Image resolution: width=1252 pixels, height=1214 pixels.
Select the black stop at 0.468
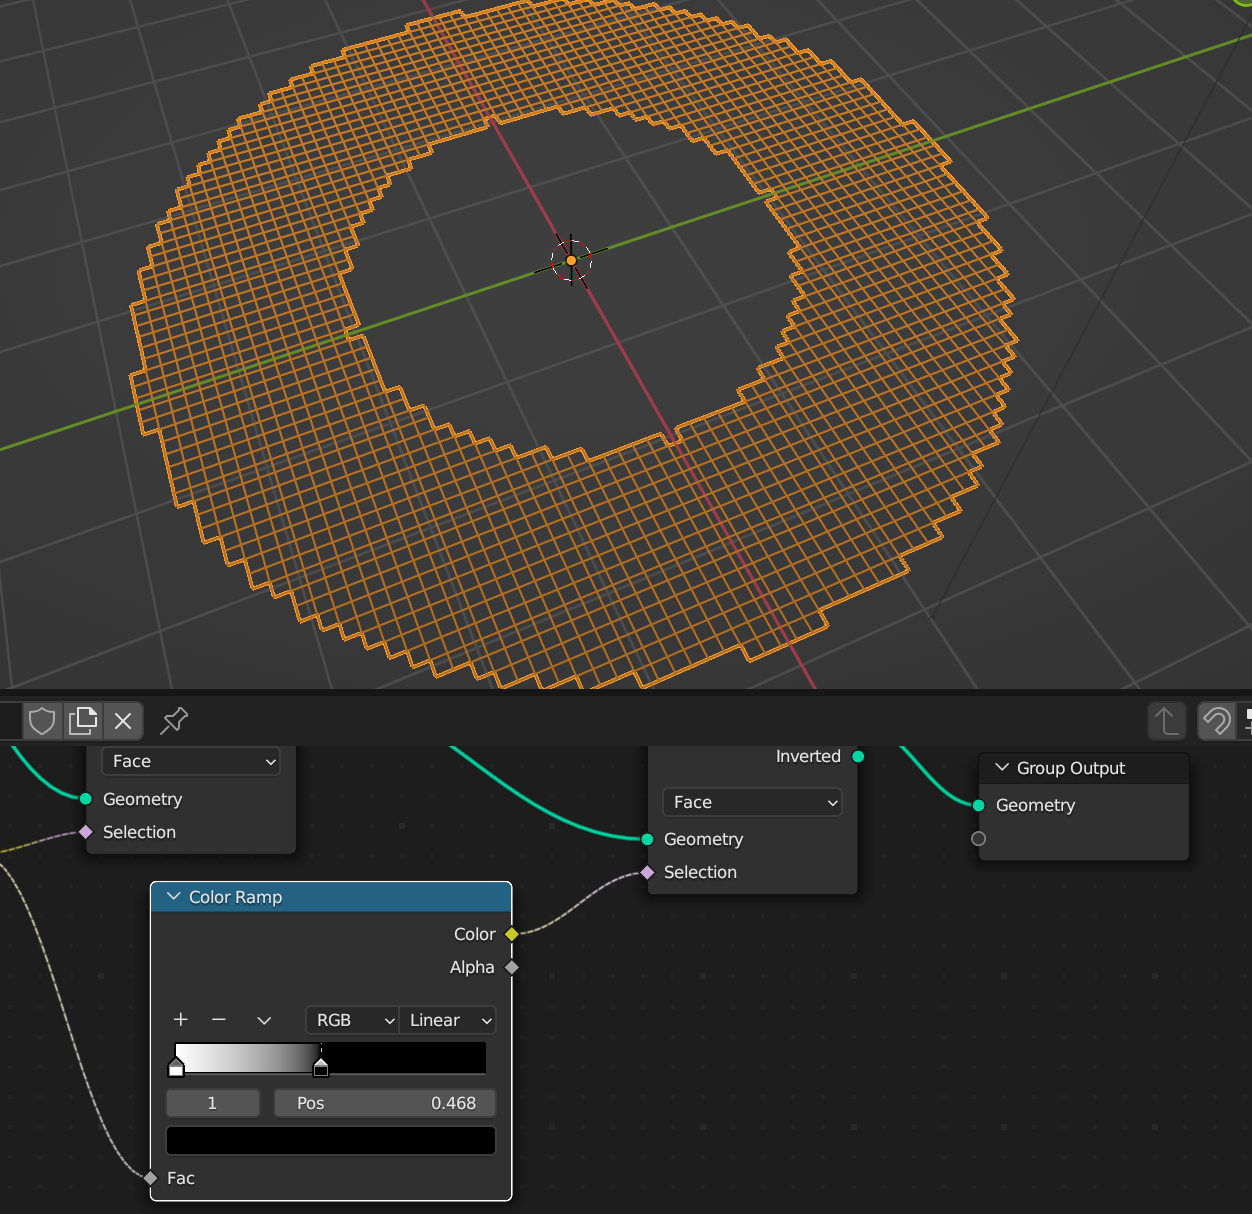click(321, 1068)
